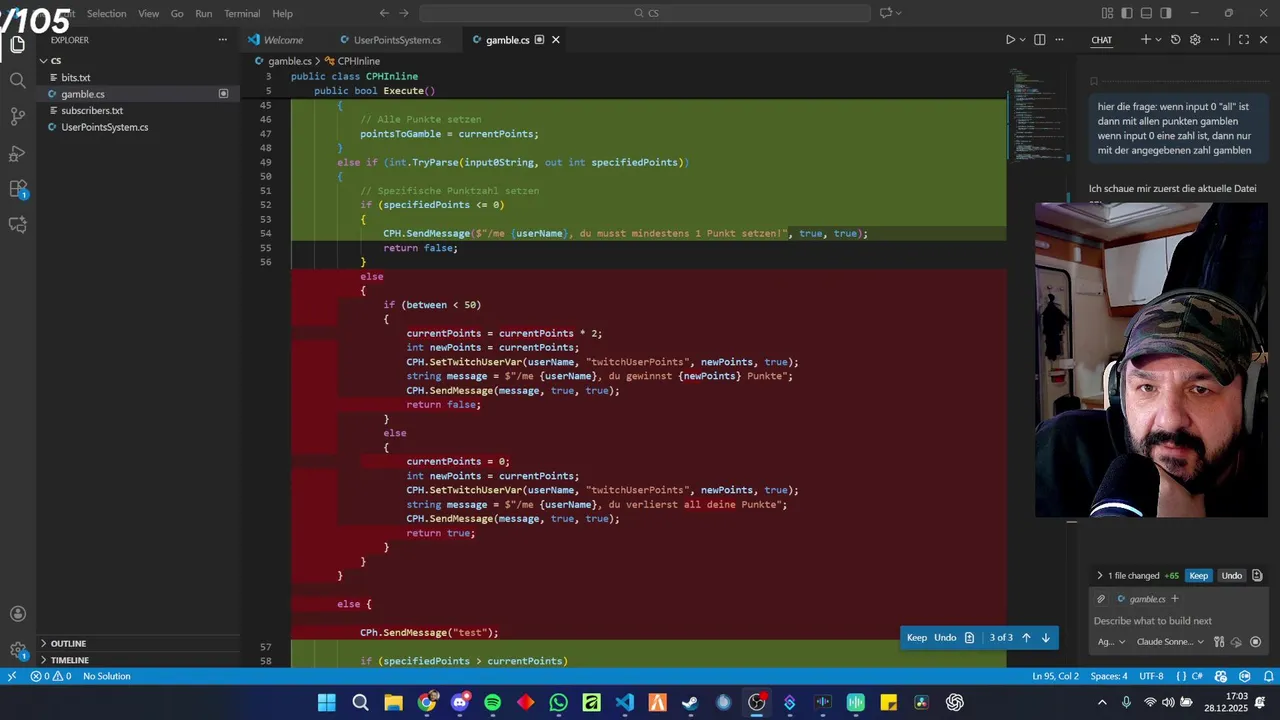Click Undo in the floating diff toolbar
1280x720 pixels.
pyautogui.click(x=945, y=638)
